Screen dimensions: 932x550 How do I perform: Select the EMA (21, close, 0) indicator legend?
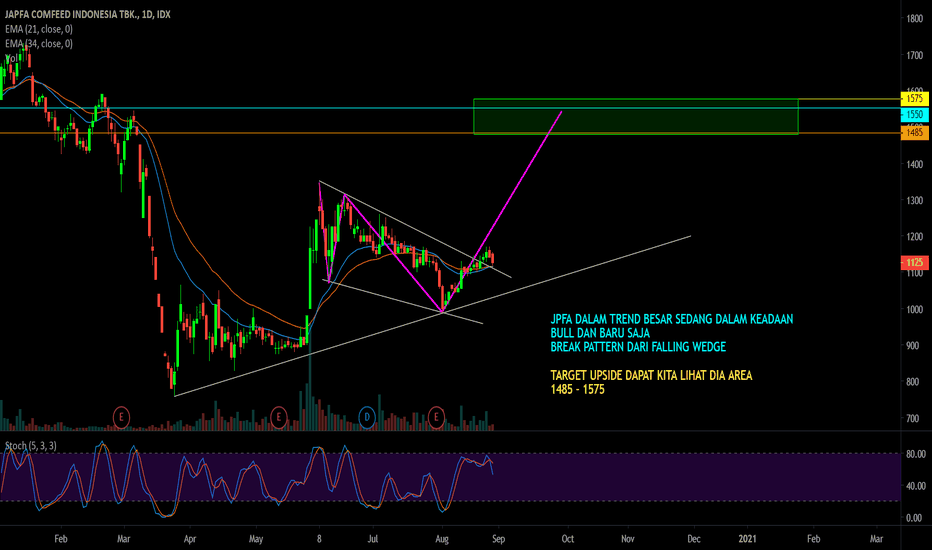39,29
